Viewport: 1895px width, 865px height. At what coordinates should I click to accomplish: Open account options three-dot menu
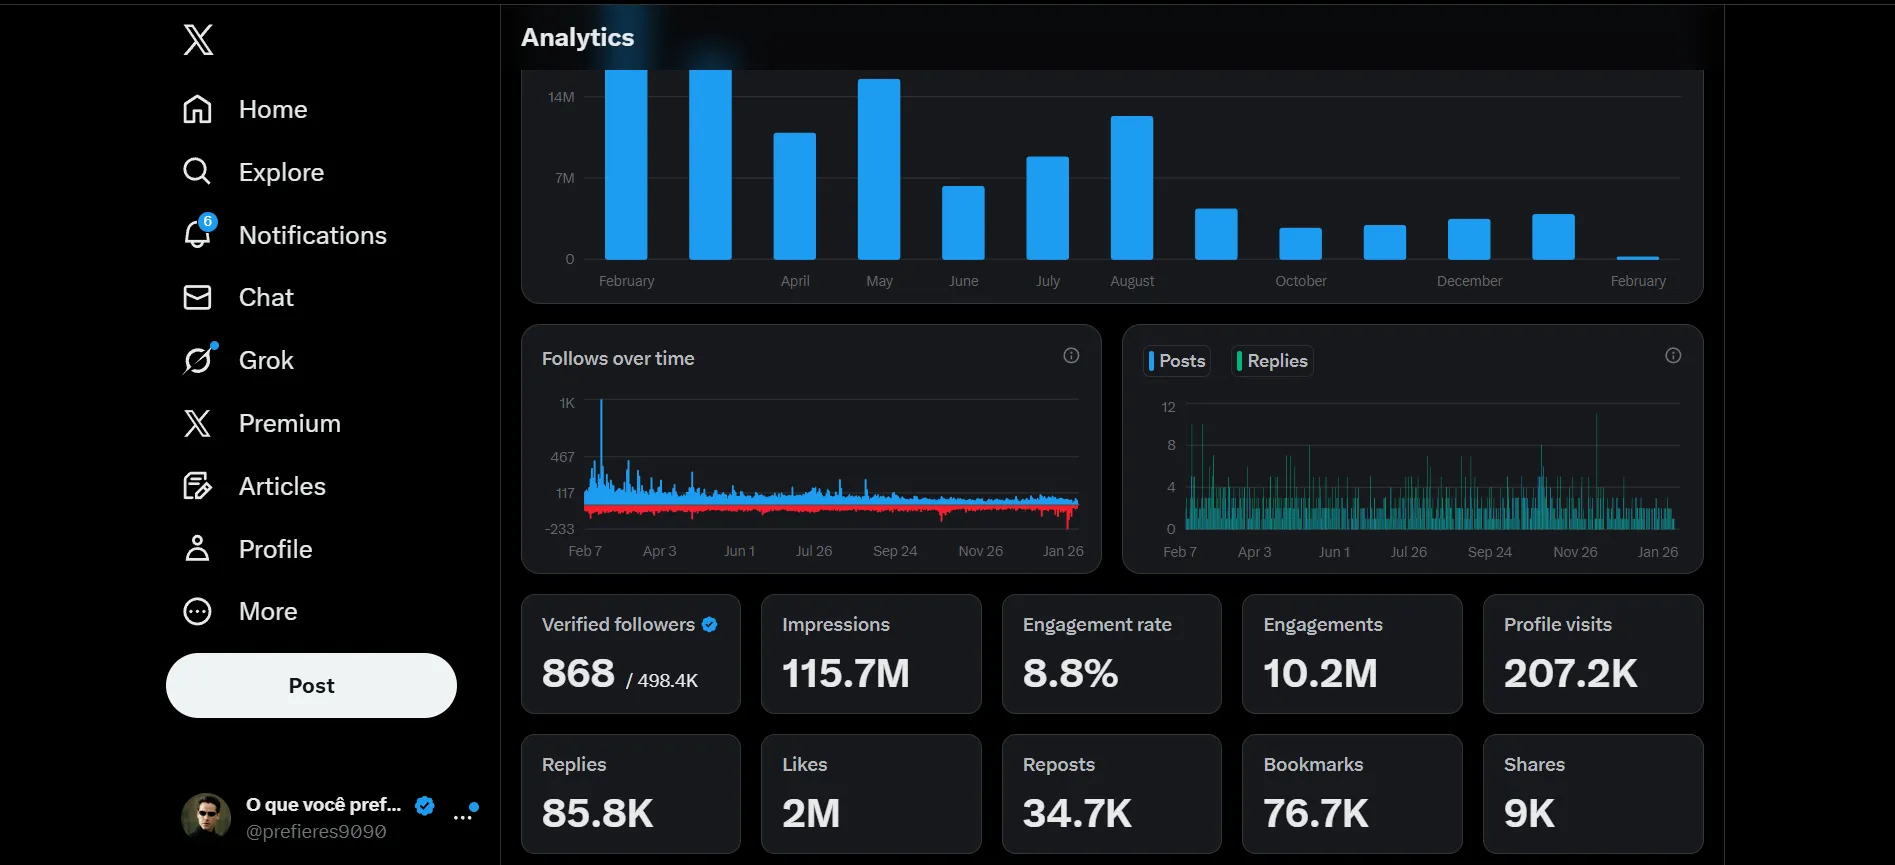[463, 817]
